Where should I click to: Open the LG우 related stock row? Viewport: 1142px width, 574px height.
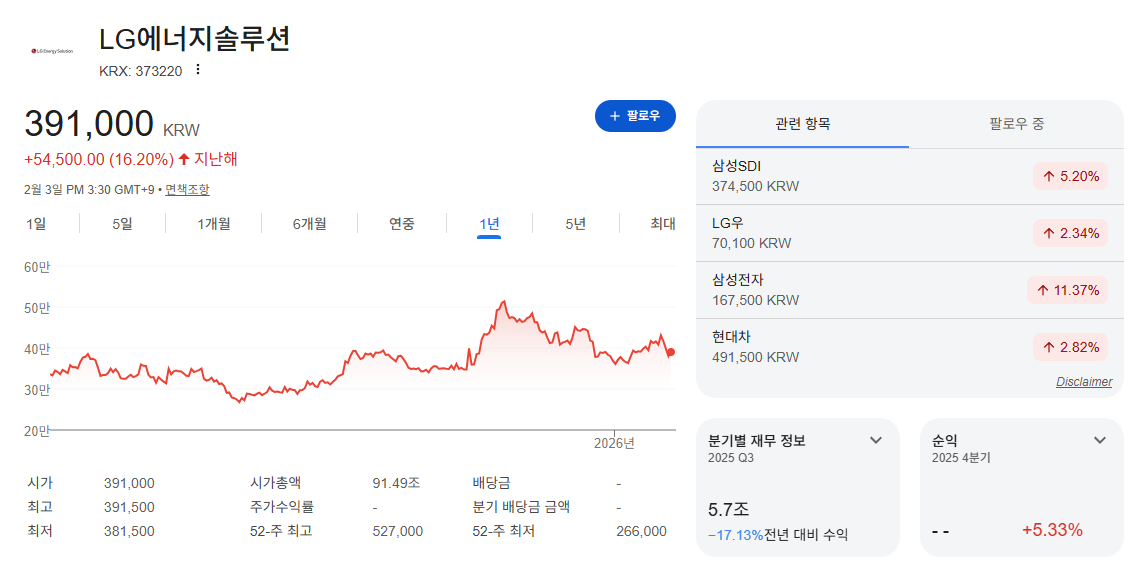[910, 233]
